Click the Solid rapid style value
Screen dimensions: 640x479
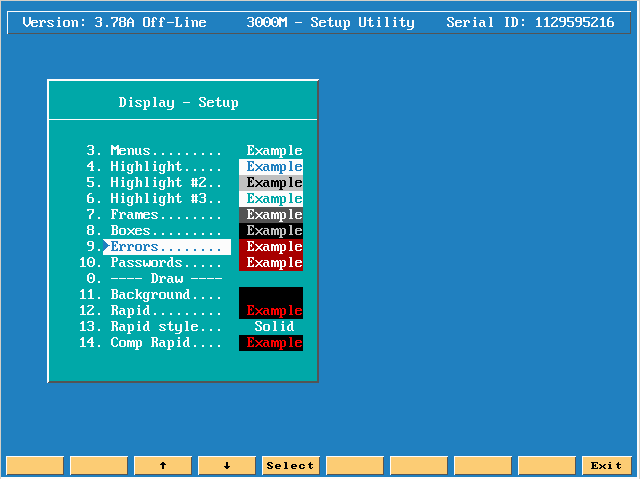point(274,326)
